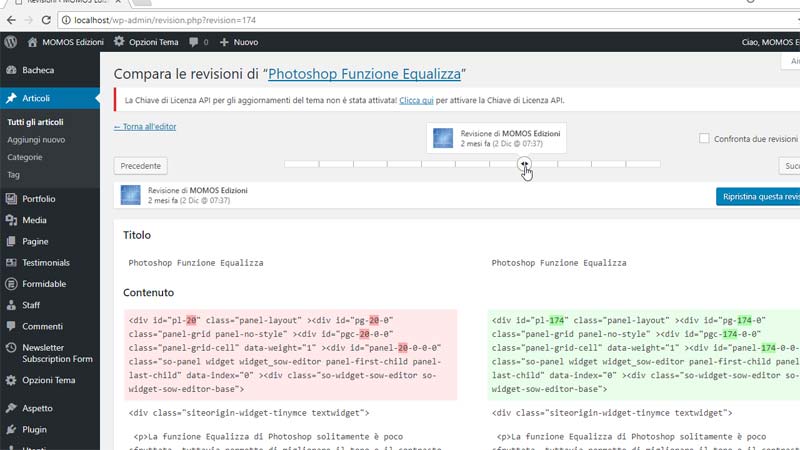
Task: Select Tutti gli articoli submenu
Action: pyautogui.click(x=35, y=122)
